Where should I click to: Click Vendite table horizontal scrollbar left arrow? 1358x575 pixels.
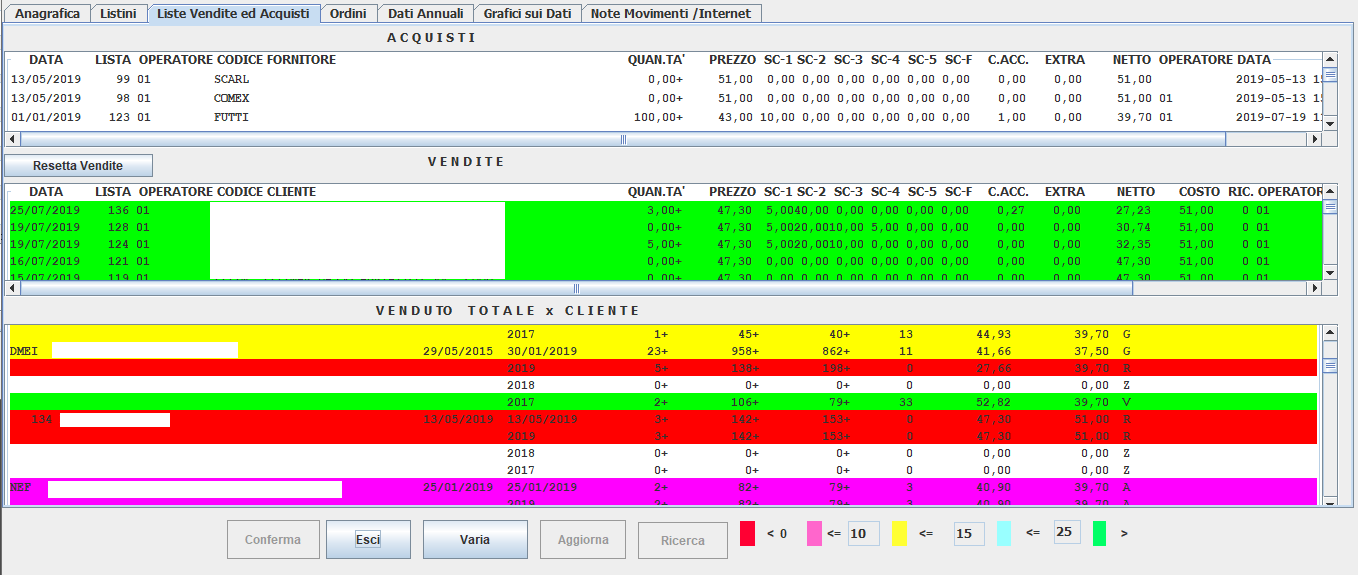13,288
